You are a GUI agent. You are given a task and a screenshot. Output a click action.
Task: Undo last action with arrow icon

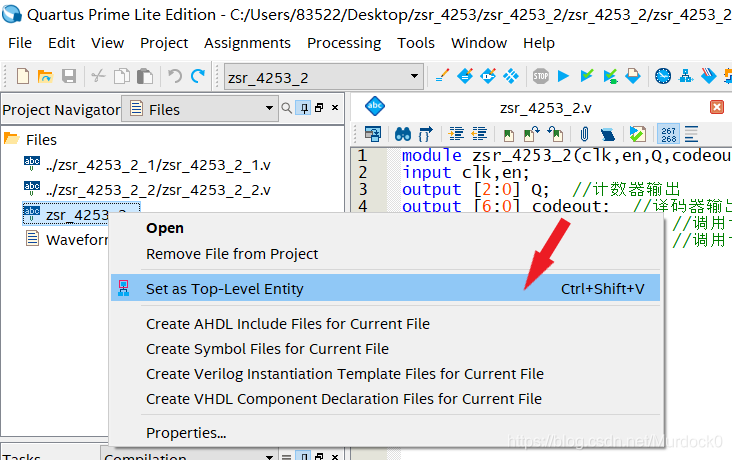coord(175,76)
